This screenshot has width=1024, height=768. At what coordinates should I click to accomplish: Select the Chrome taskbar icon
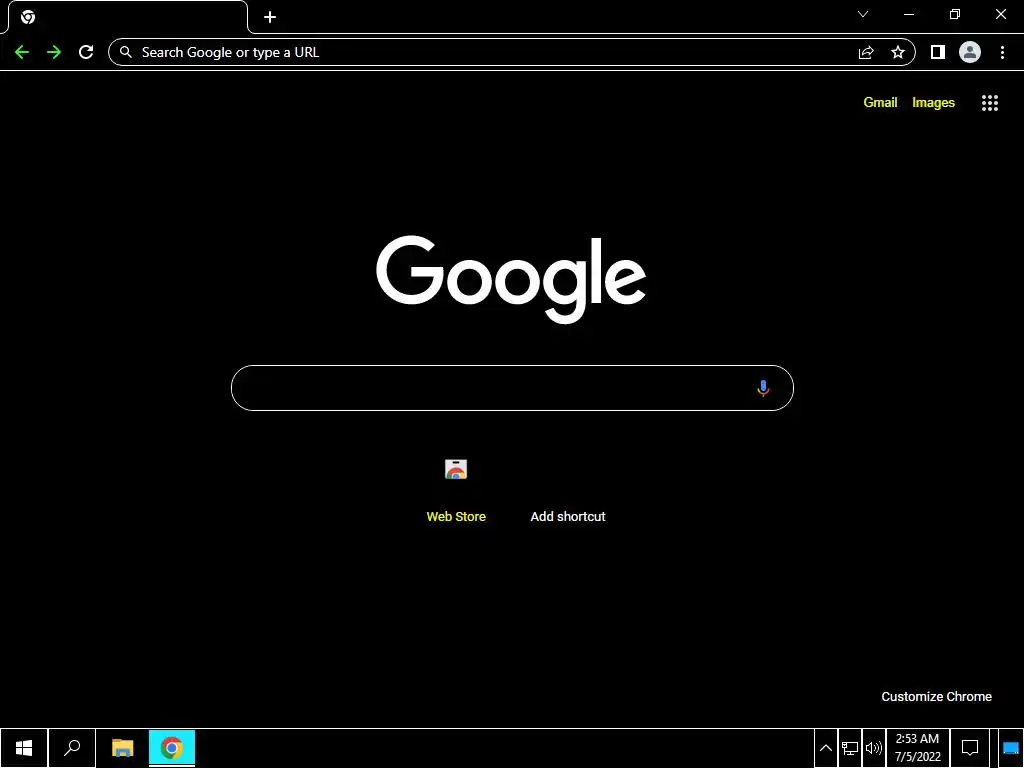click(172, 748)
